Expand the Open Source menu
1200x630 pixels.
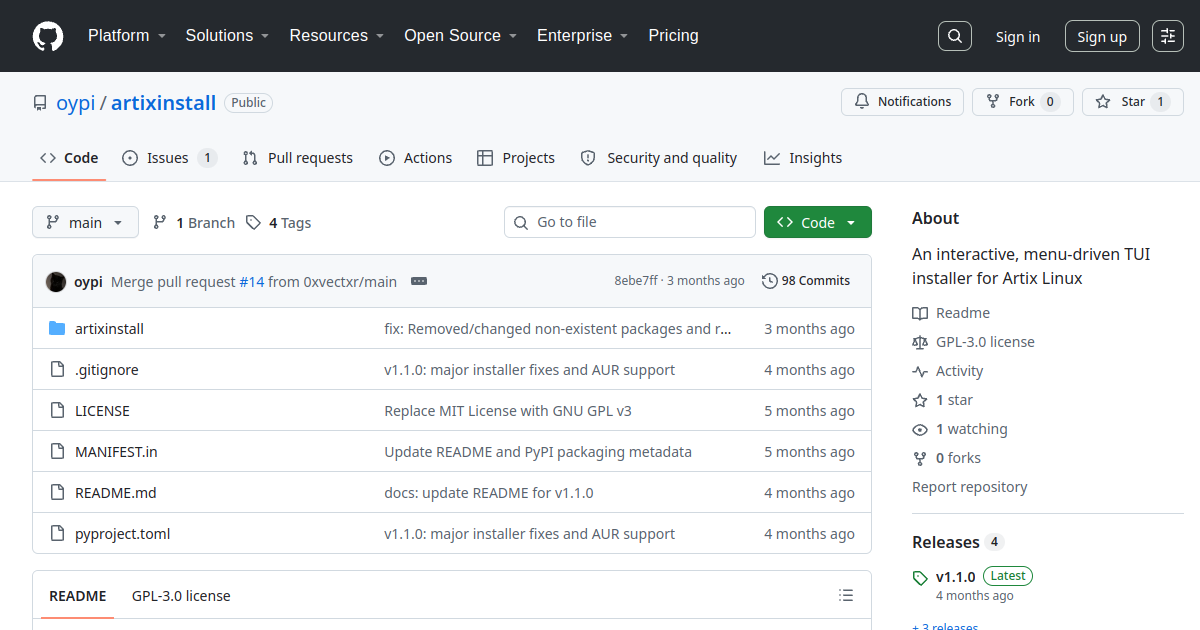coord(460,36)
